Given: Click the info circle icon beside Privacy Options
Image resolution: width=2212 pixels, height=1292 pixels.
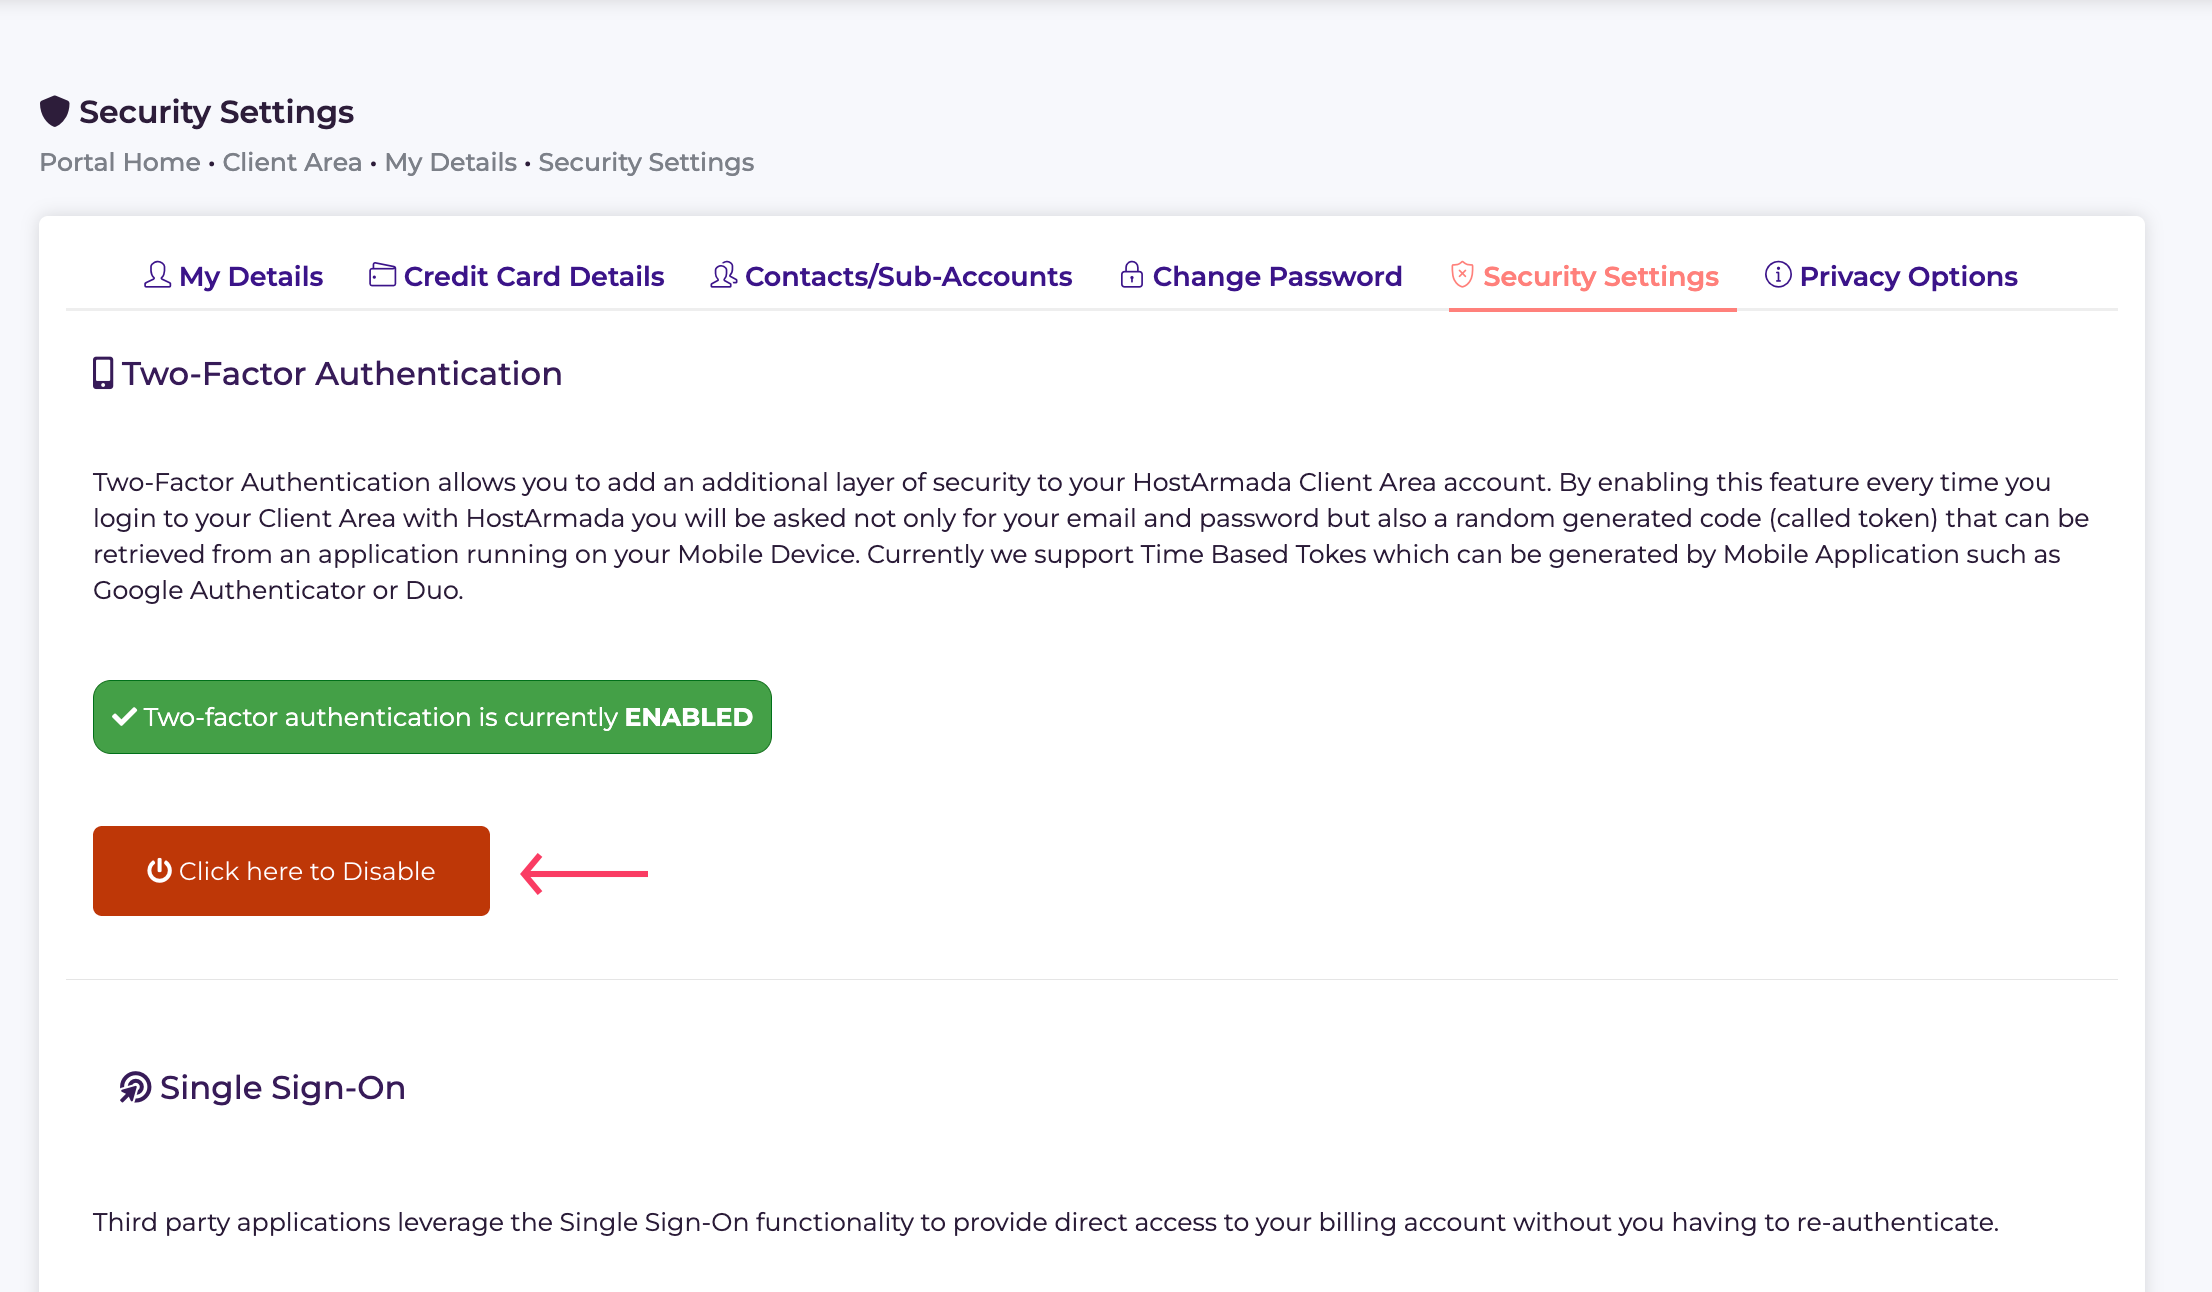Looking at the screenshot, I should click(x=1778, y=274).
